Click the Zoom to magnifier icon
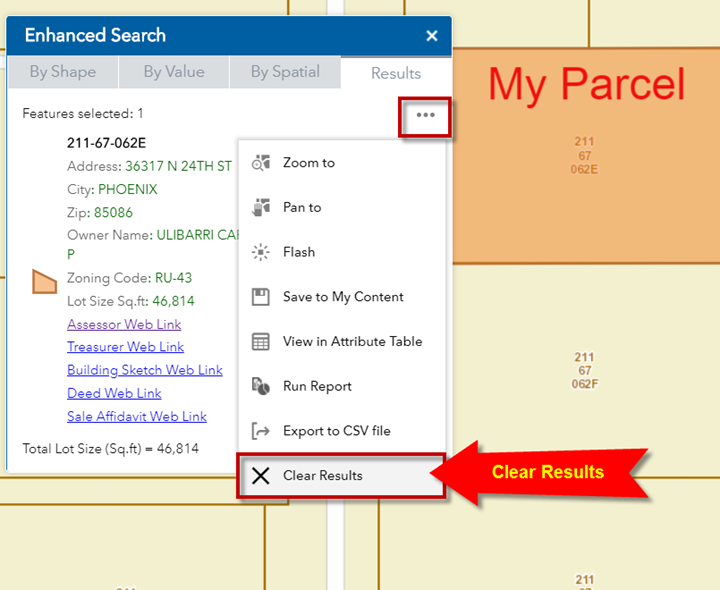This screenshot has width=720, height=590. tap(261, 163)
